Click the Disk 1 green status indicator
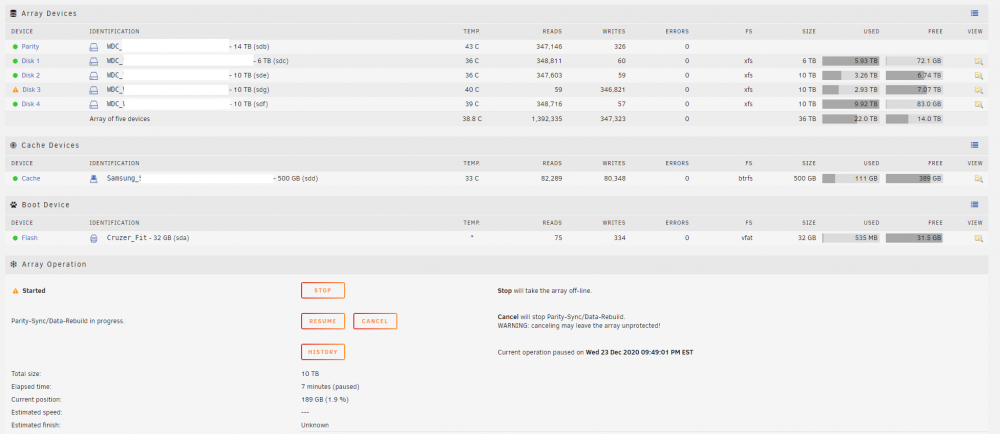The width and height of the screenshot is (1000, 434). point(15,61)
